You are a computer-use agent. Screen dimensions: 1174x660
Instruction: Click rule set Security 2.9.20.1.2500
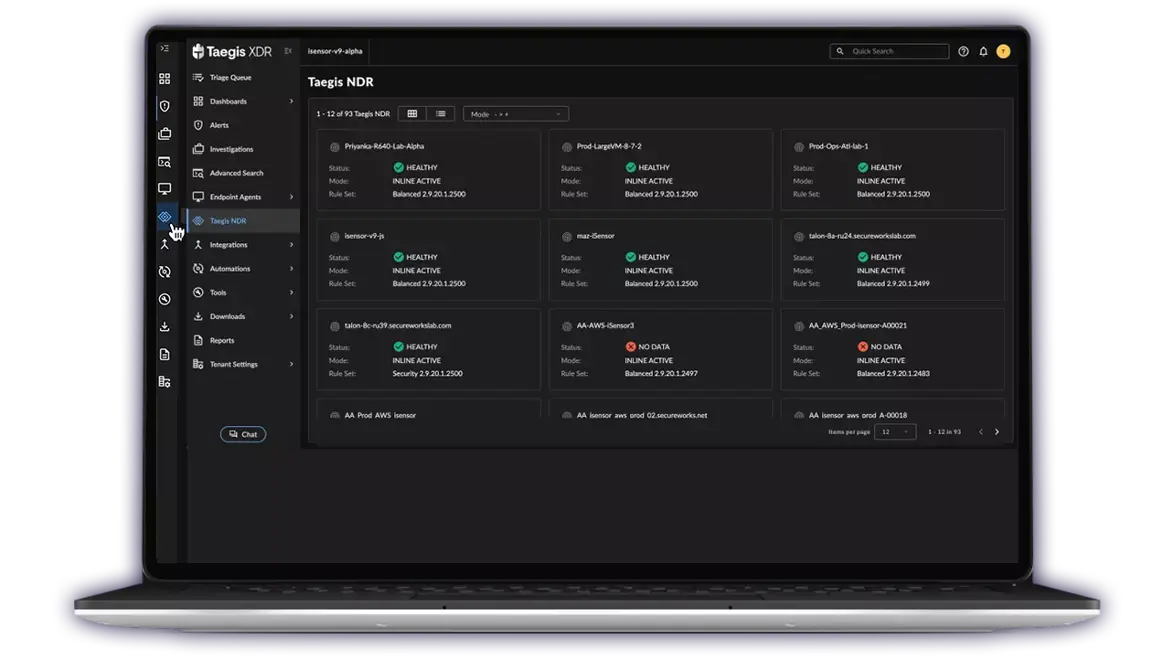tap(428, 373)
